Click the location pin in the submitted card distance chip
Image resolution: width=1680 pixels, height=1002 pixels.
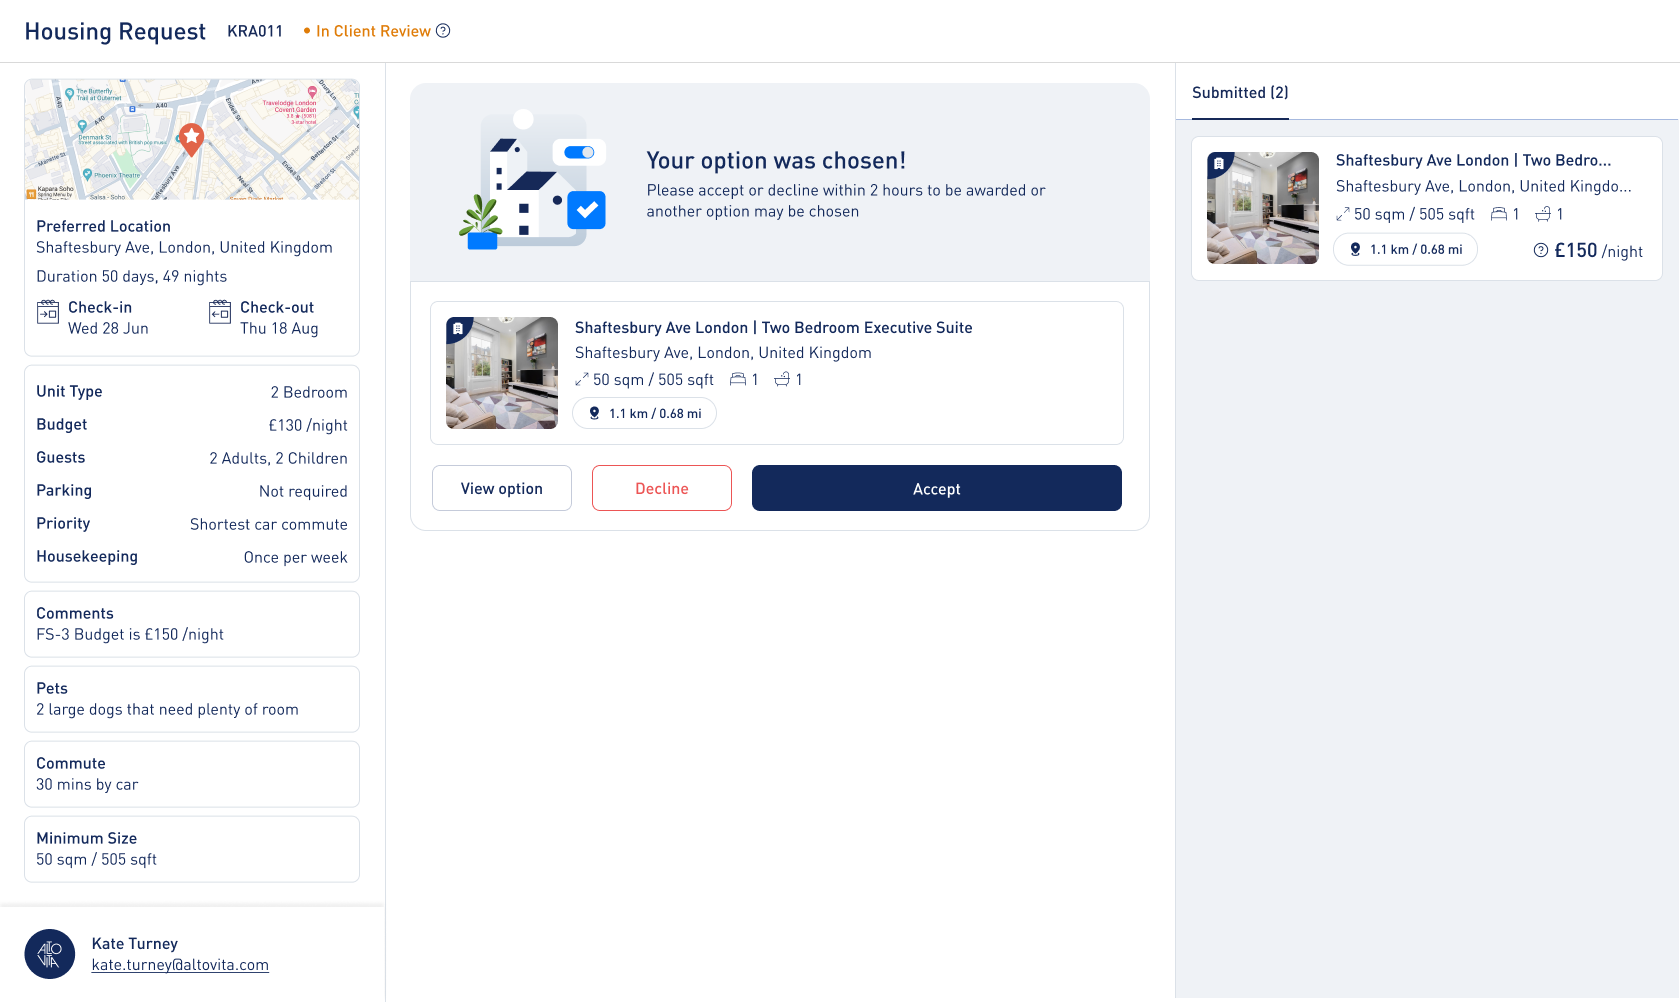[1355, 249]
